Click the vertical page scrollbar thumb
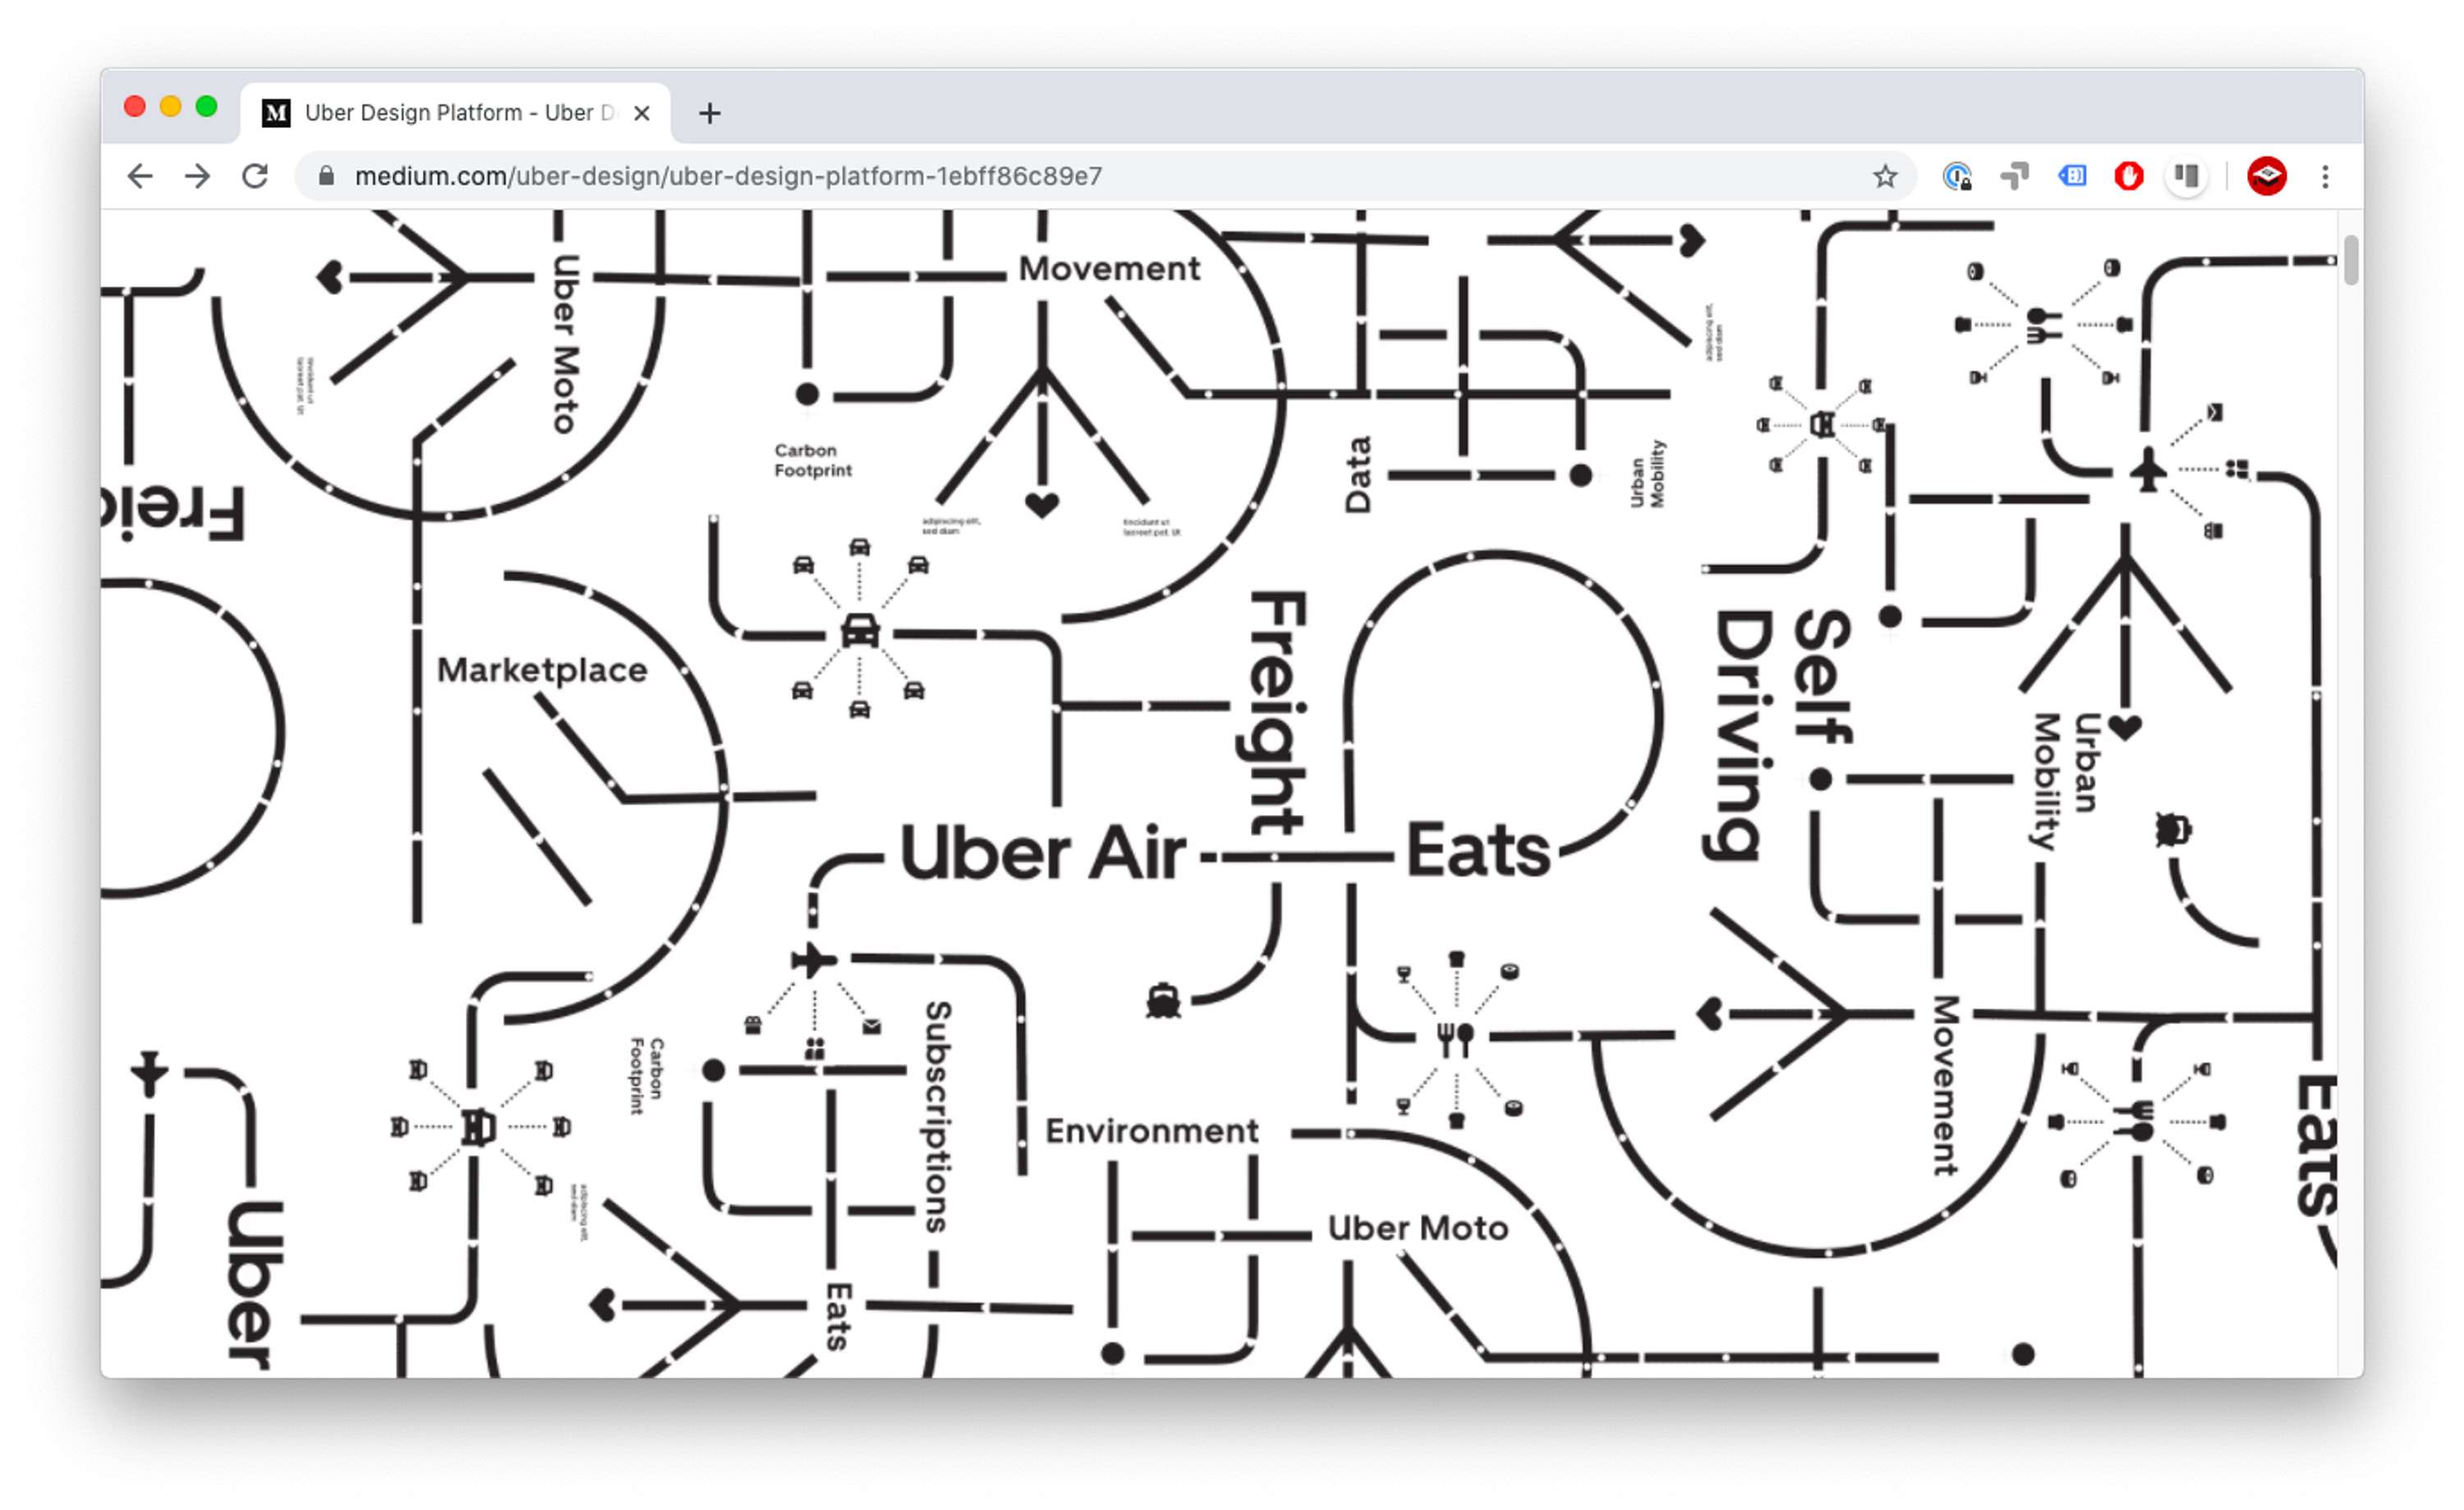 [x=2351, y=260]
